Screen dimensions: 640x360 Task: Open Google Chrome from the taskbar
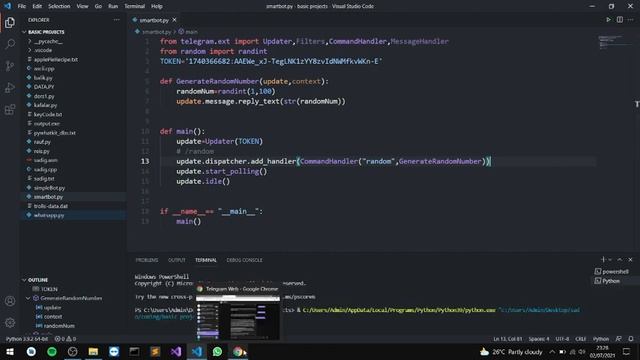238,351
